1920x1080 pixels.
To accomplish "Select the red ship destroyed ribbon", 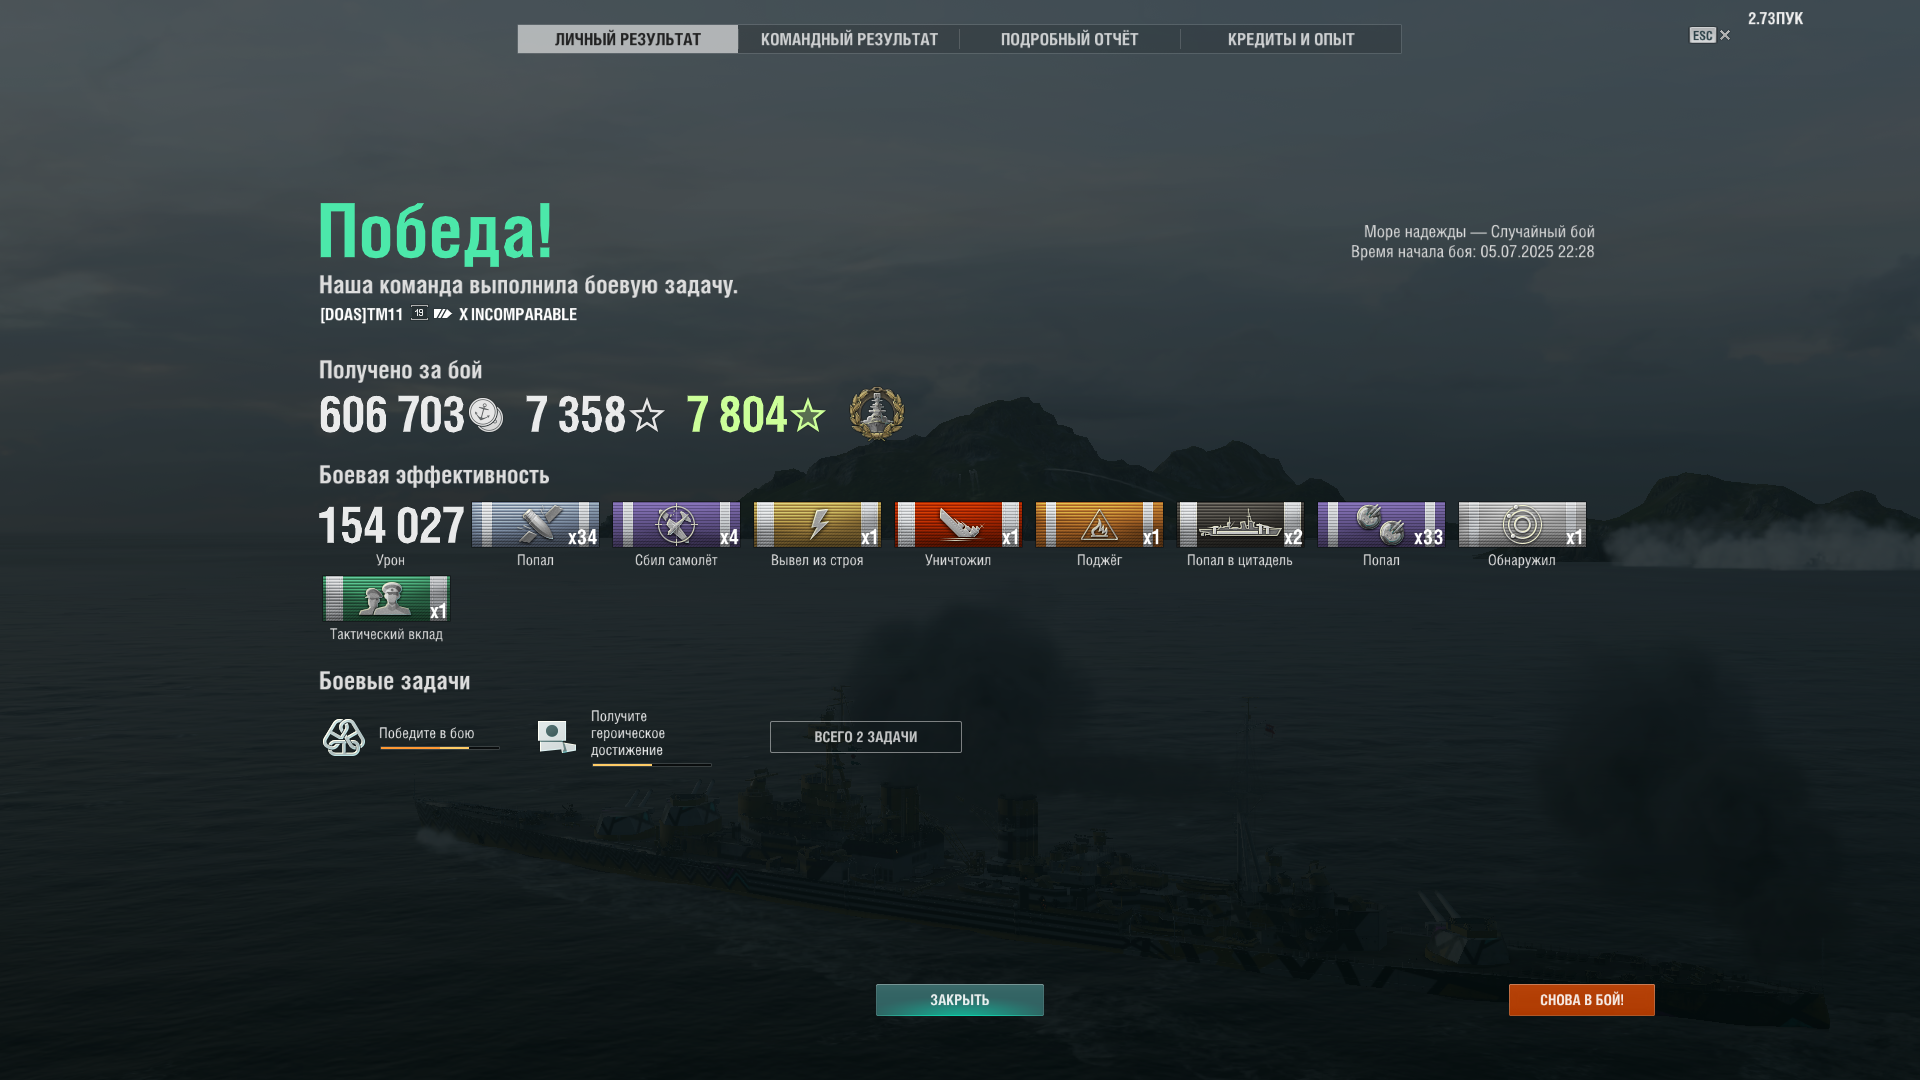I will click(x=958, y=524).
